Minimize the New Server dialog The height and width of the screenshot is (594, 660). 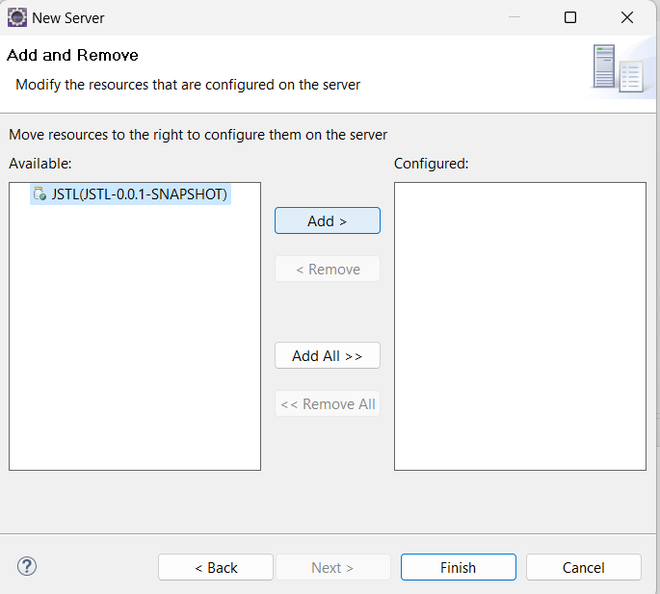[513, 17]
